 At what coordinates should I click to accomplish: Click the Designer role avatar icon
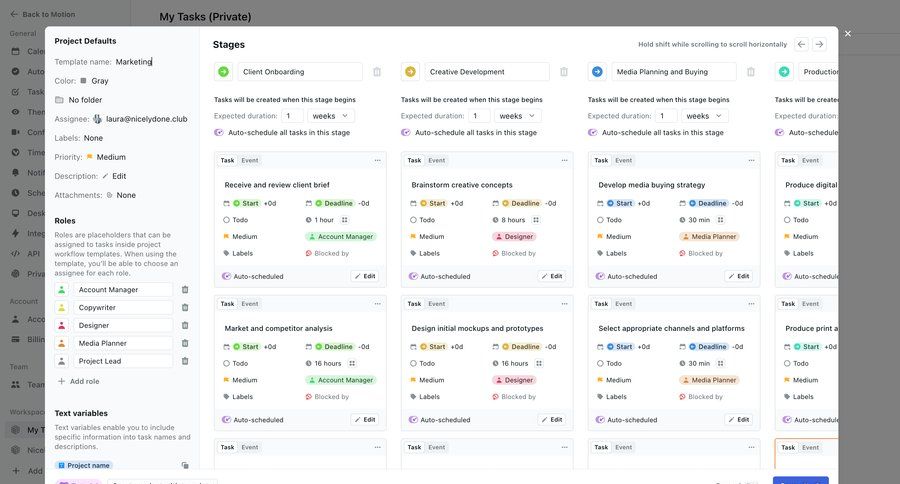62,326
